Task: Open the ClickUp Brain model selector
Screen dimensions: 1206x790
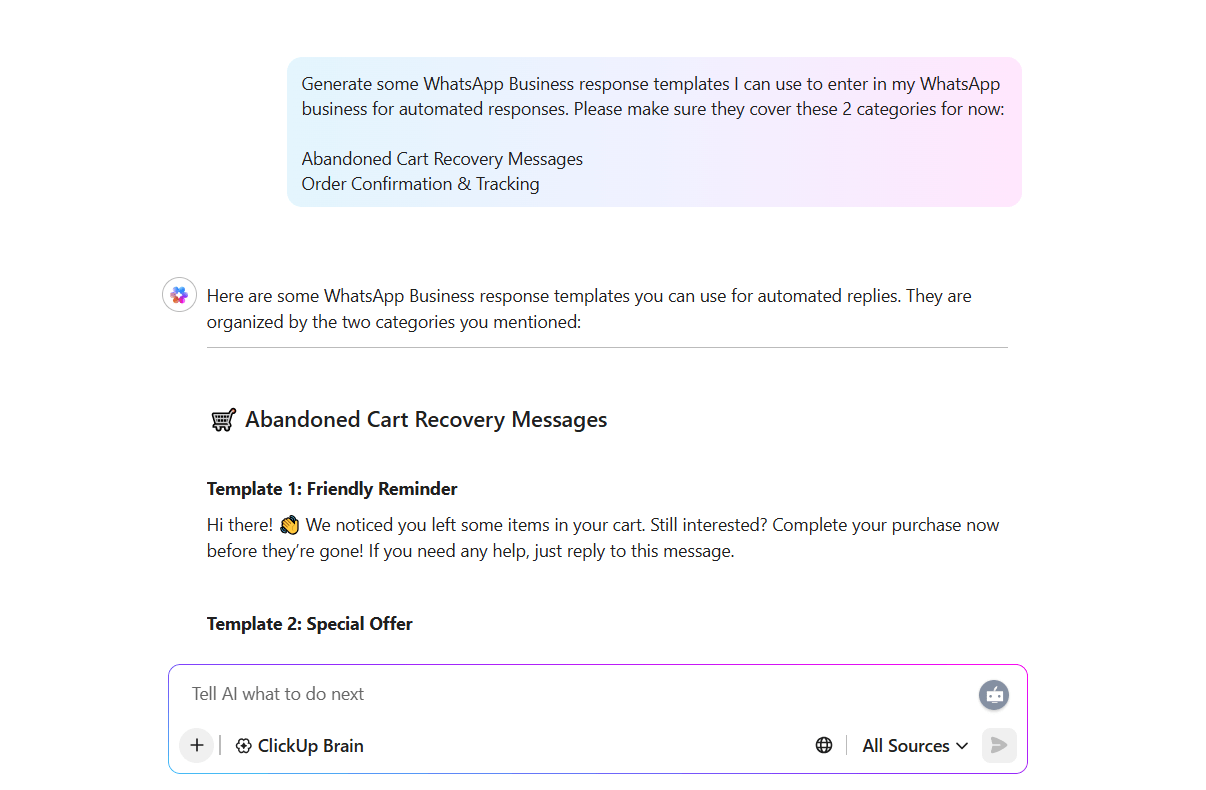Action: [x=300, y=746]
